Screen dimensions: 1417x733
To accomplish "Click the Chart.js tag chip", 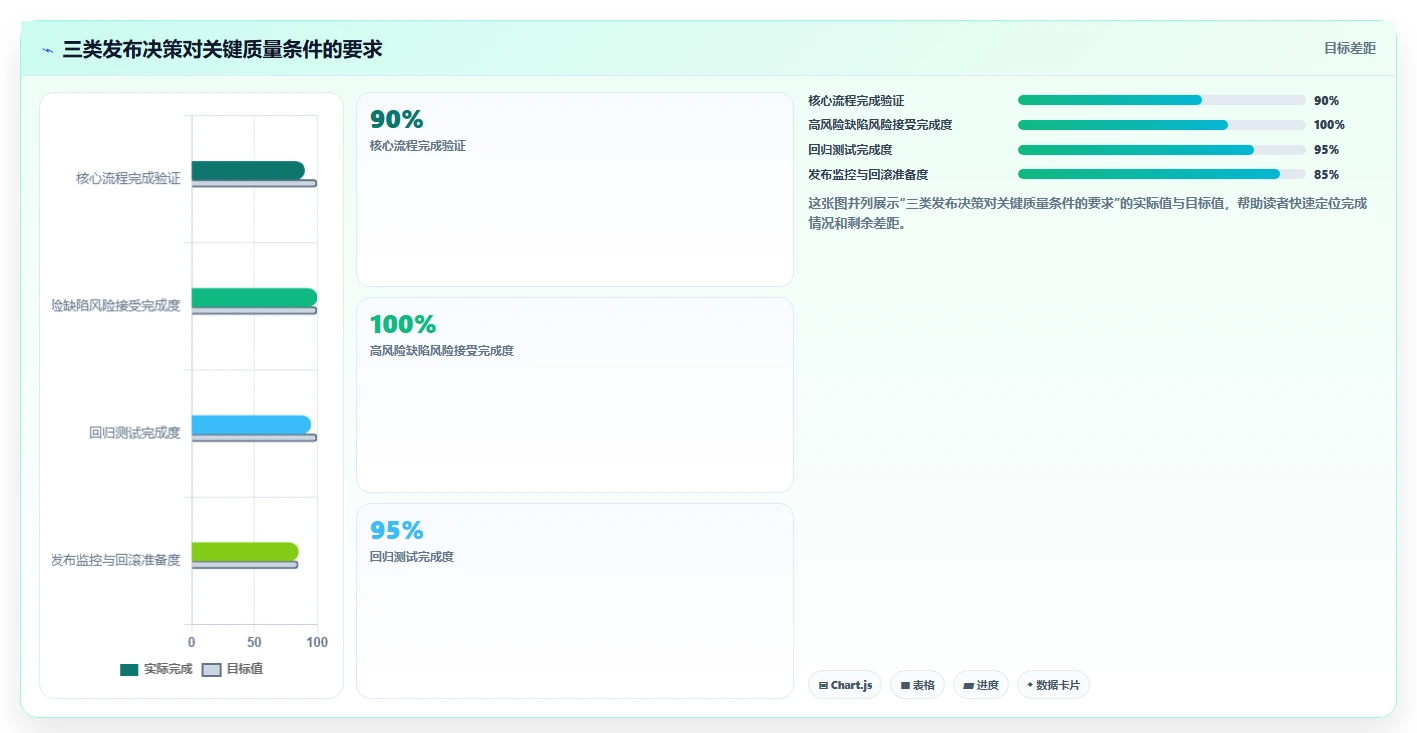I will (845, 685).
